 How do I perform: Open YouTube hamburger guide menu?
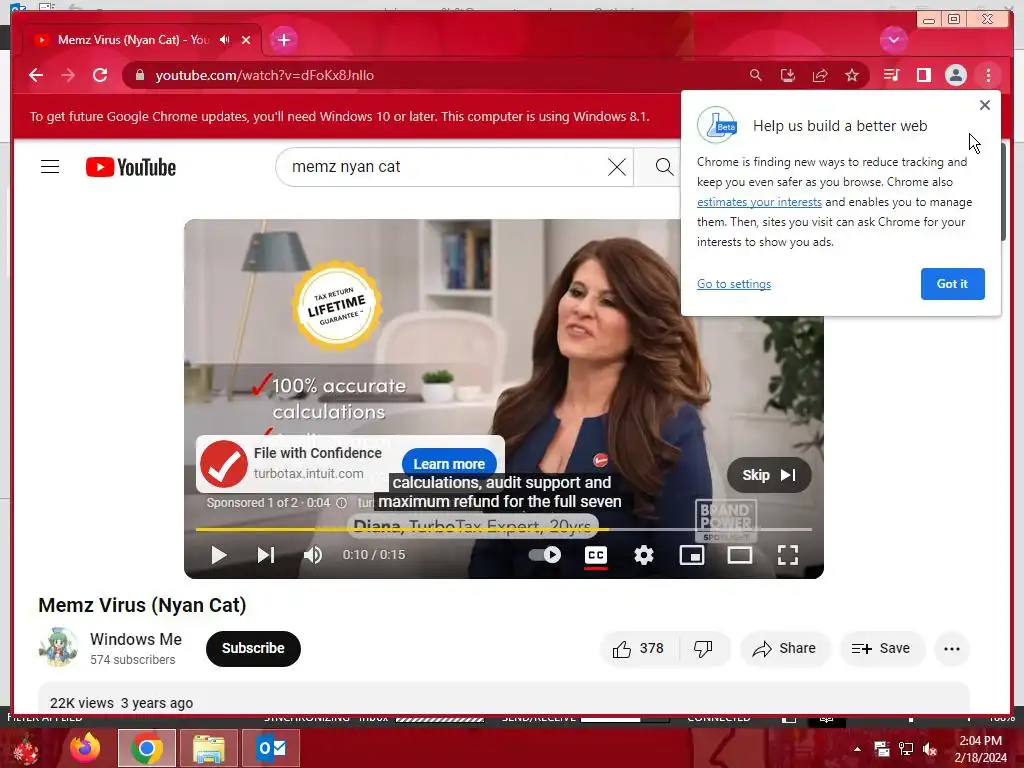click(x=50, y=167)
